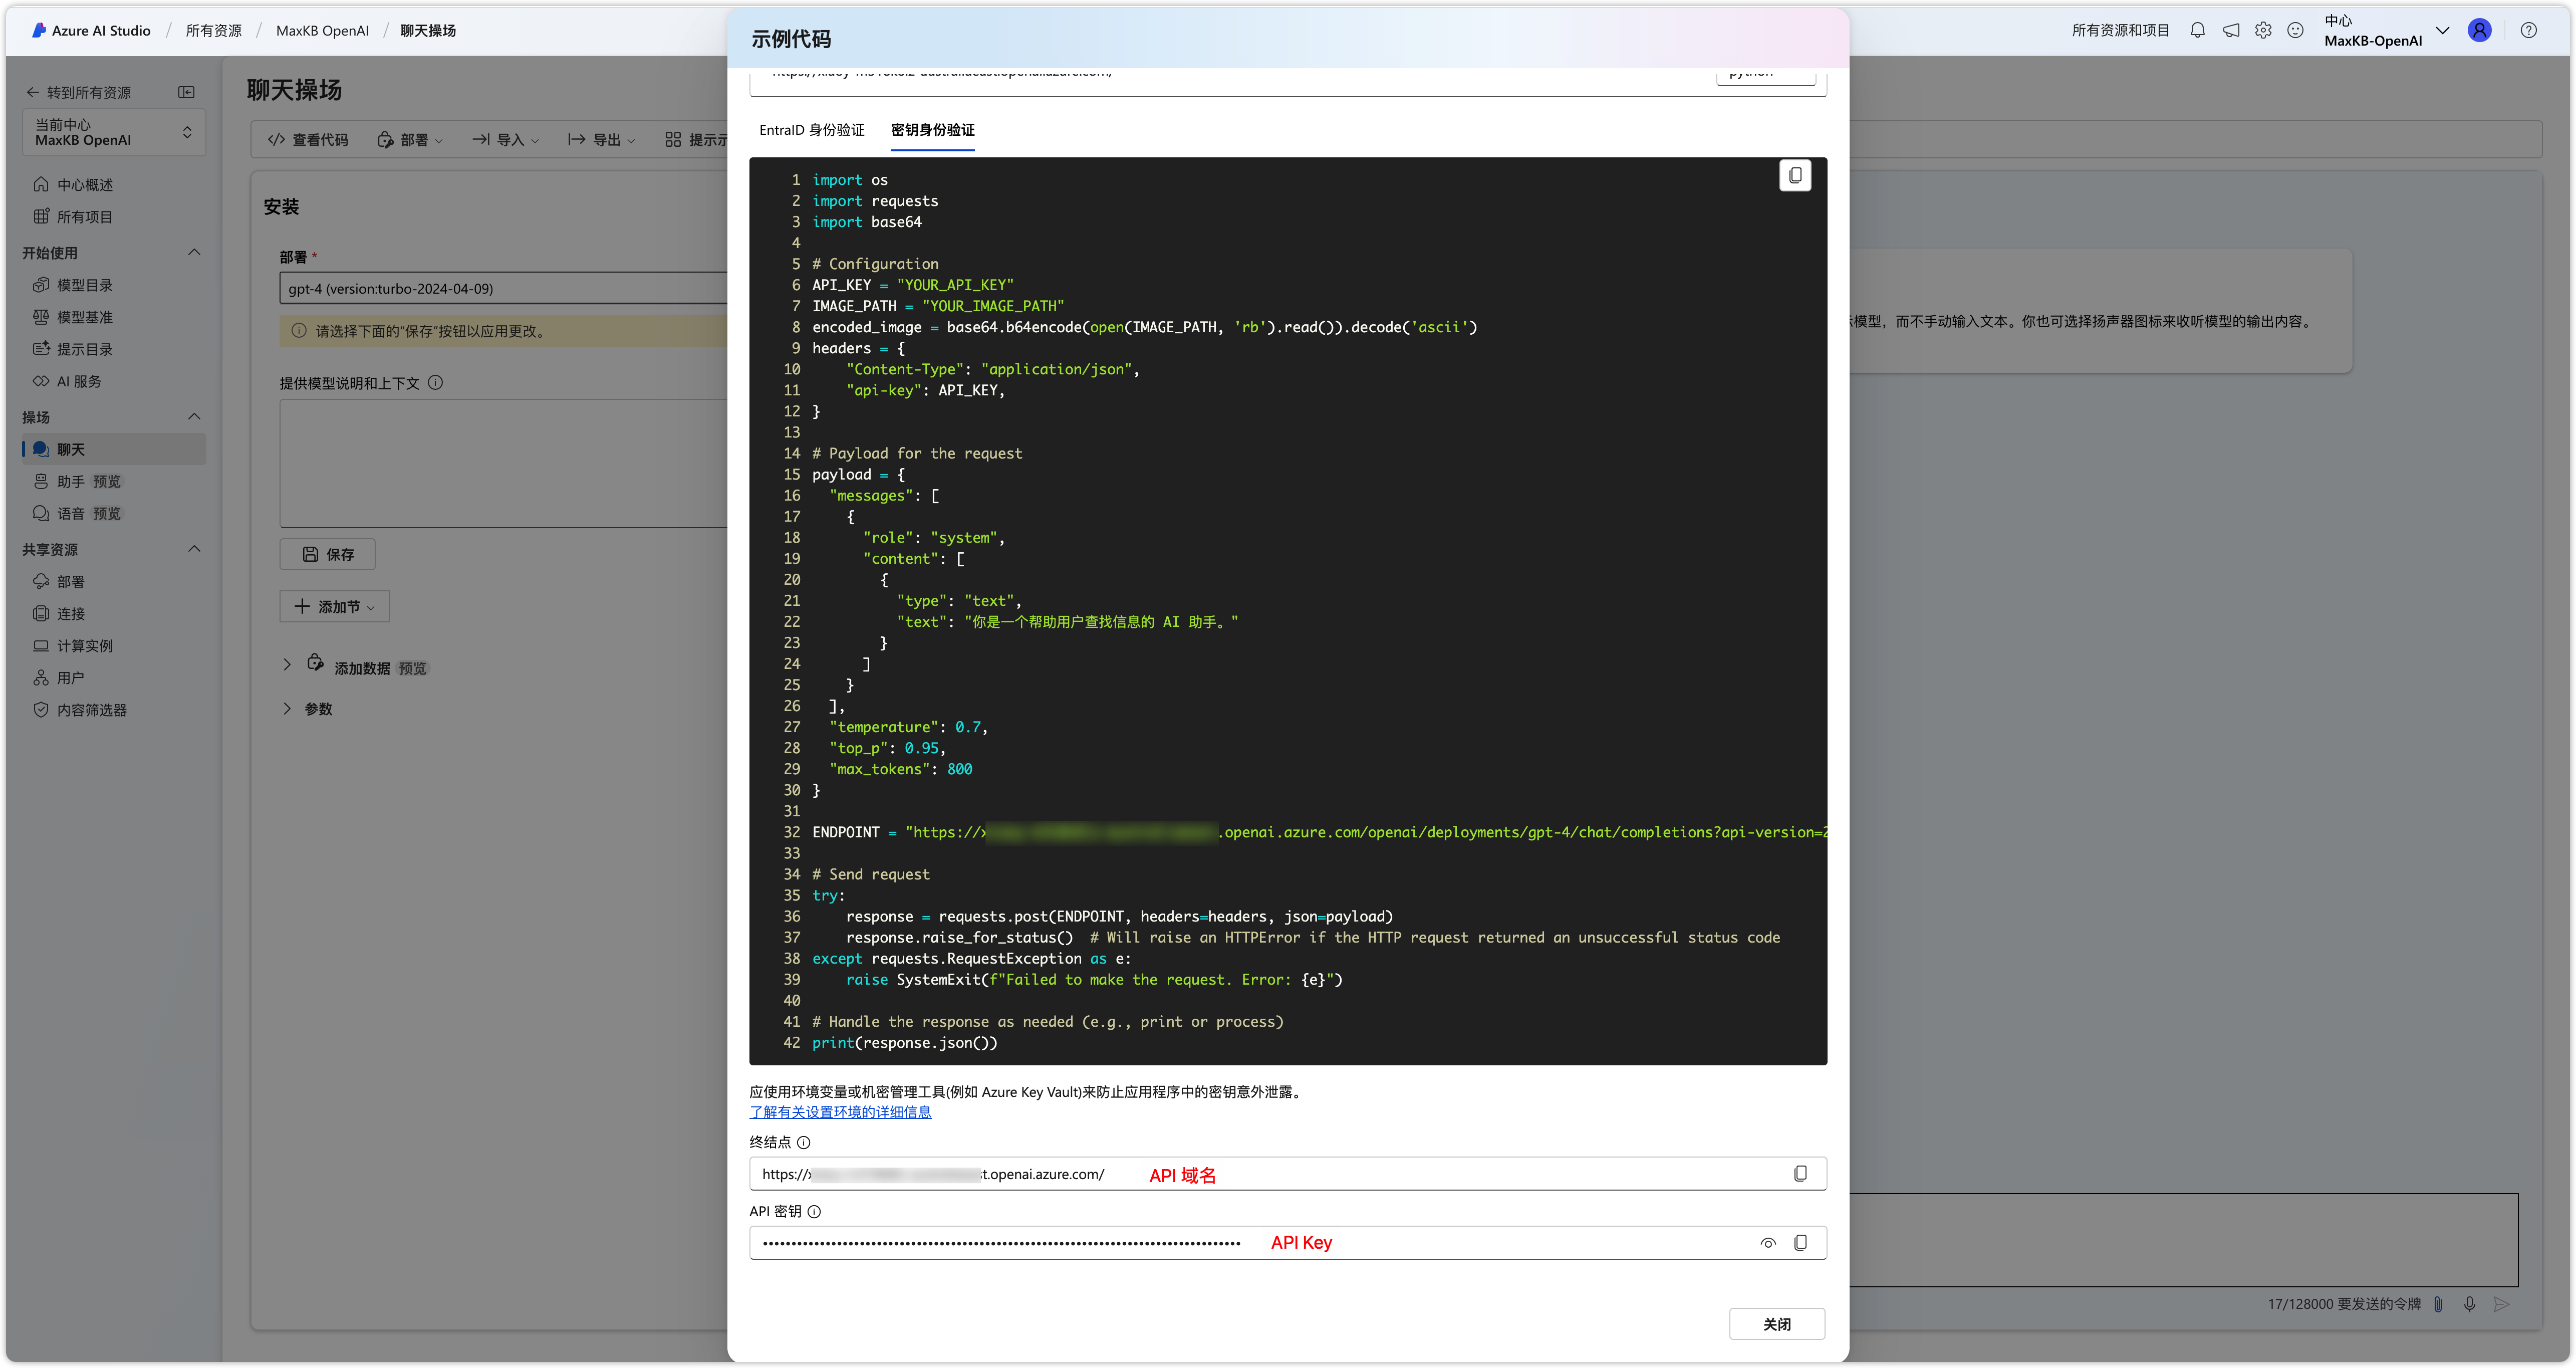Open the settings gear menu
2576x1368 pixels.
tap(2263, 30)
